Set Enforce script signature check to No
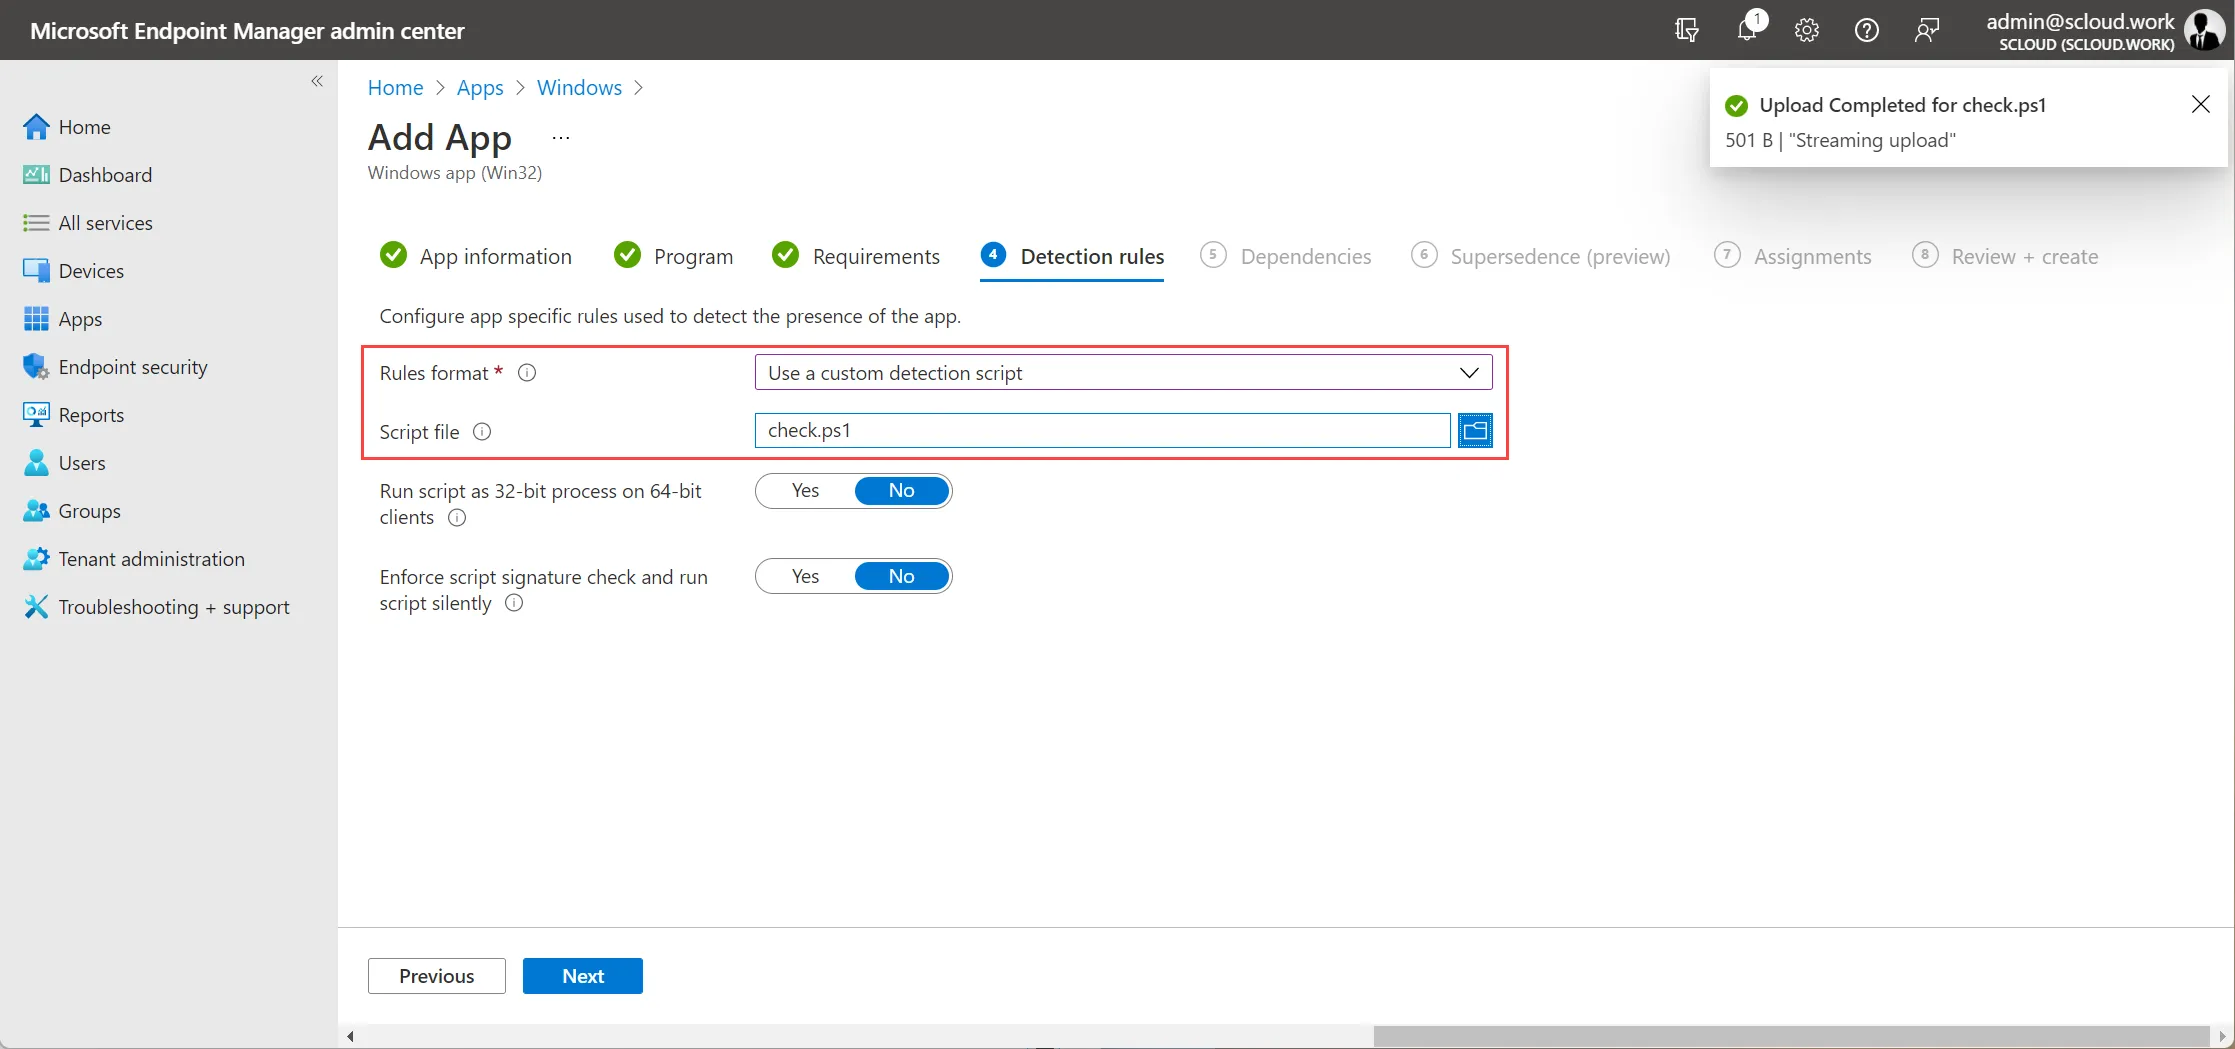This screenshot has height=1049, width=2235. 902,577
